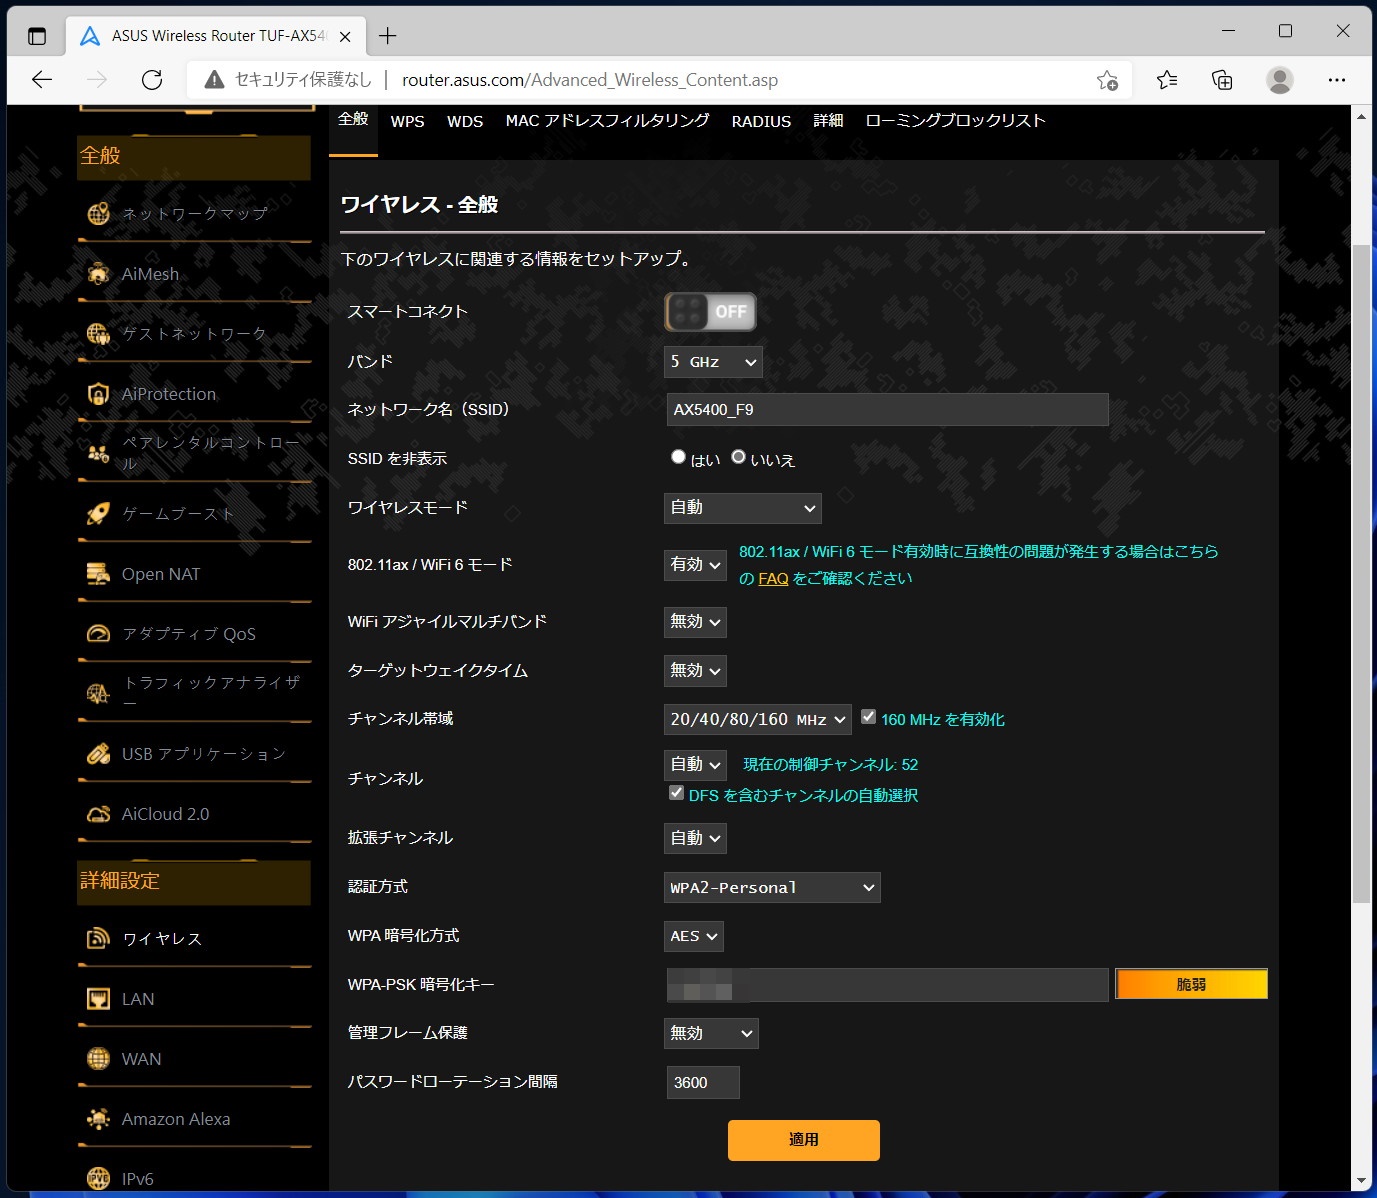Open LAN settings icon
Viewport: 1377px width, 1198px height.
pos(98,999)
